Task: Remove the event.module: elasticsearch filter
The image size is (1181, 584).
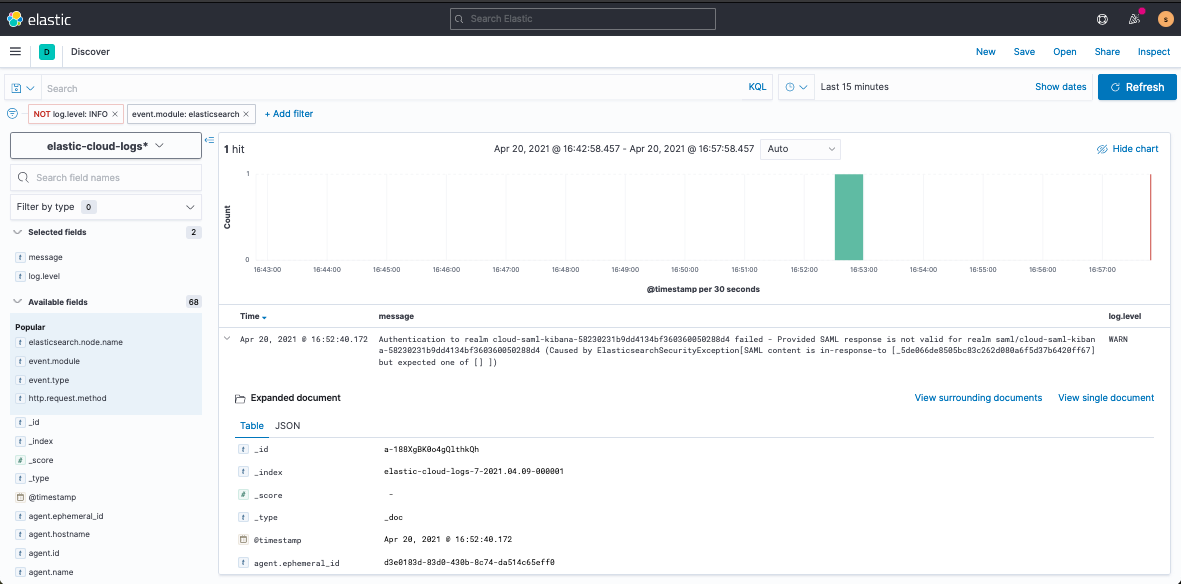Action: (246, 114)
